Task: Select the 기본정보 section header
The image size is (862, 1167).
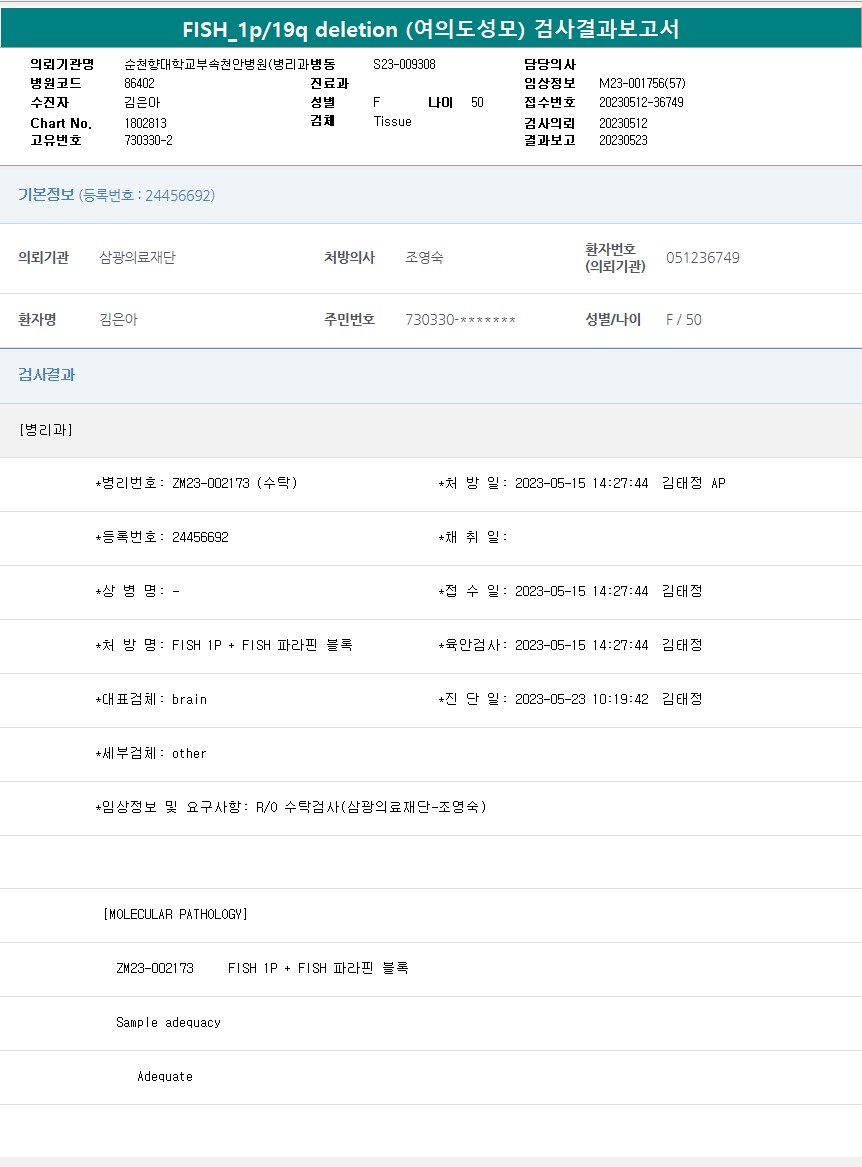Action: (116, 195)
